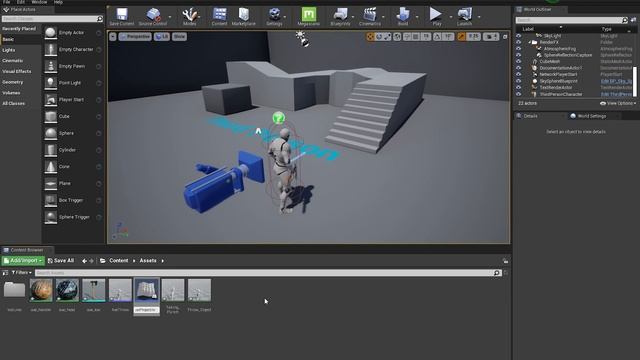
Task: Expand the Launch options dropdown arrow
Action: tap(479, 17)
